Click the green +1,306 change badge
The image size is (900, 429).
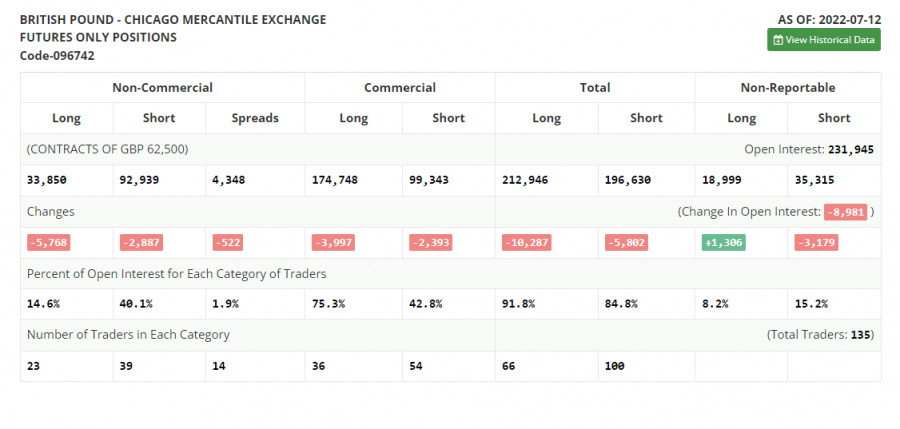[723, 242]
